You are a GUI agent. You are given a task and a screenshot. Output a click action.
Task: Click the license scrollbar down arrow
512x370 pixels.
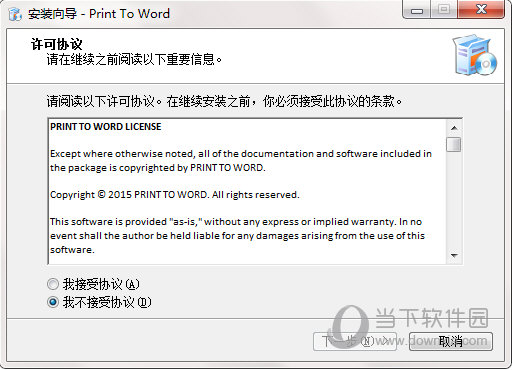pyautogui.click(x=454, y=256)
